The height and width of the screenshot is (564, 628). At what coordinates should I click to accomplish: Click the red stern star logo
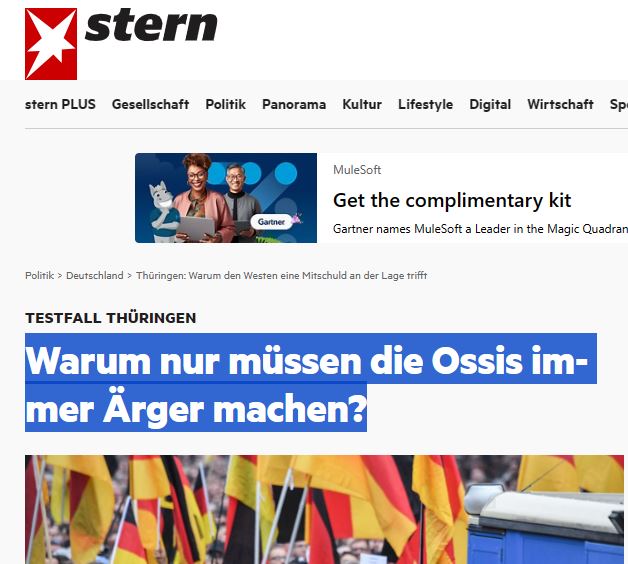(x=51, y=44)
